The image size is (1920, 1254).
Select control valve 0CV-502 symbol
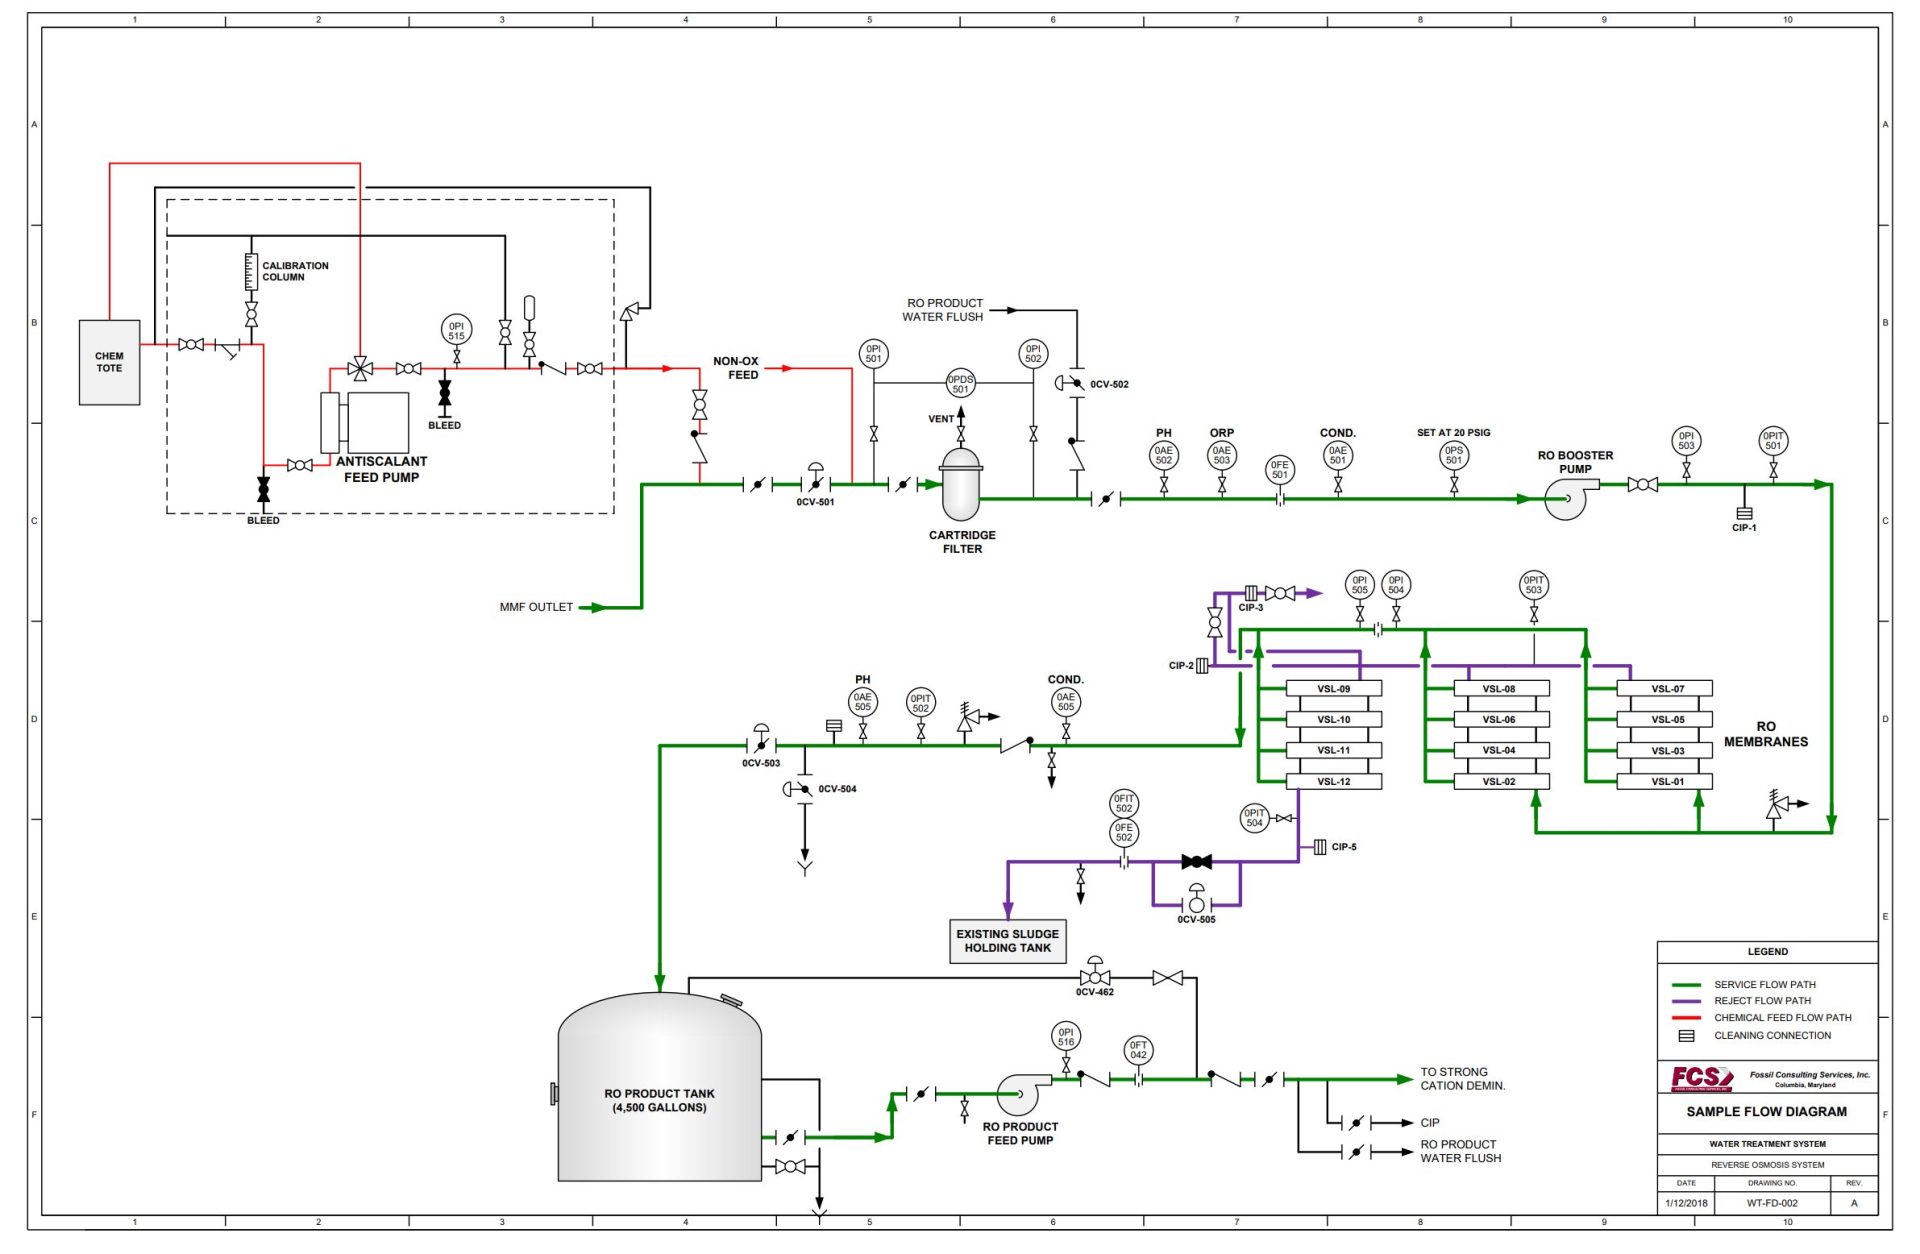click(1070, 383)
